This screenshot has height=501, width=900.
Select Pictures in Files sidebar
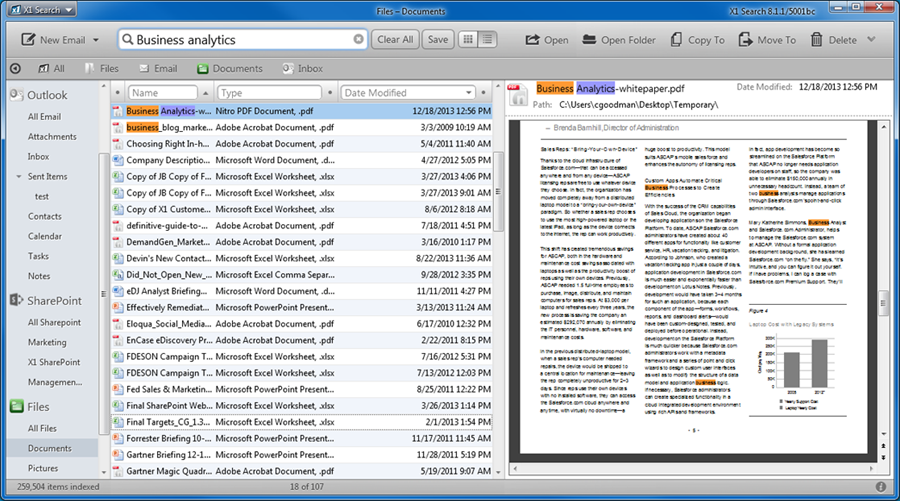43,468
